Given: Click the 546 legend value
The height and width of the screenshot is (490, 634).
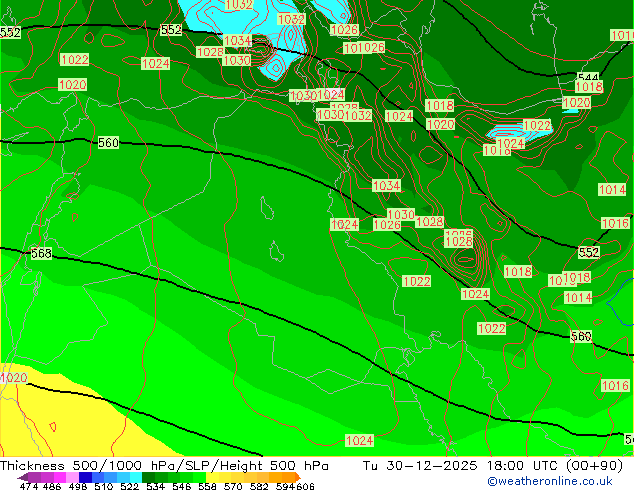Looking at the screenshot, I should click(x=182, y=486).
